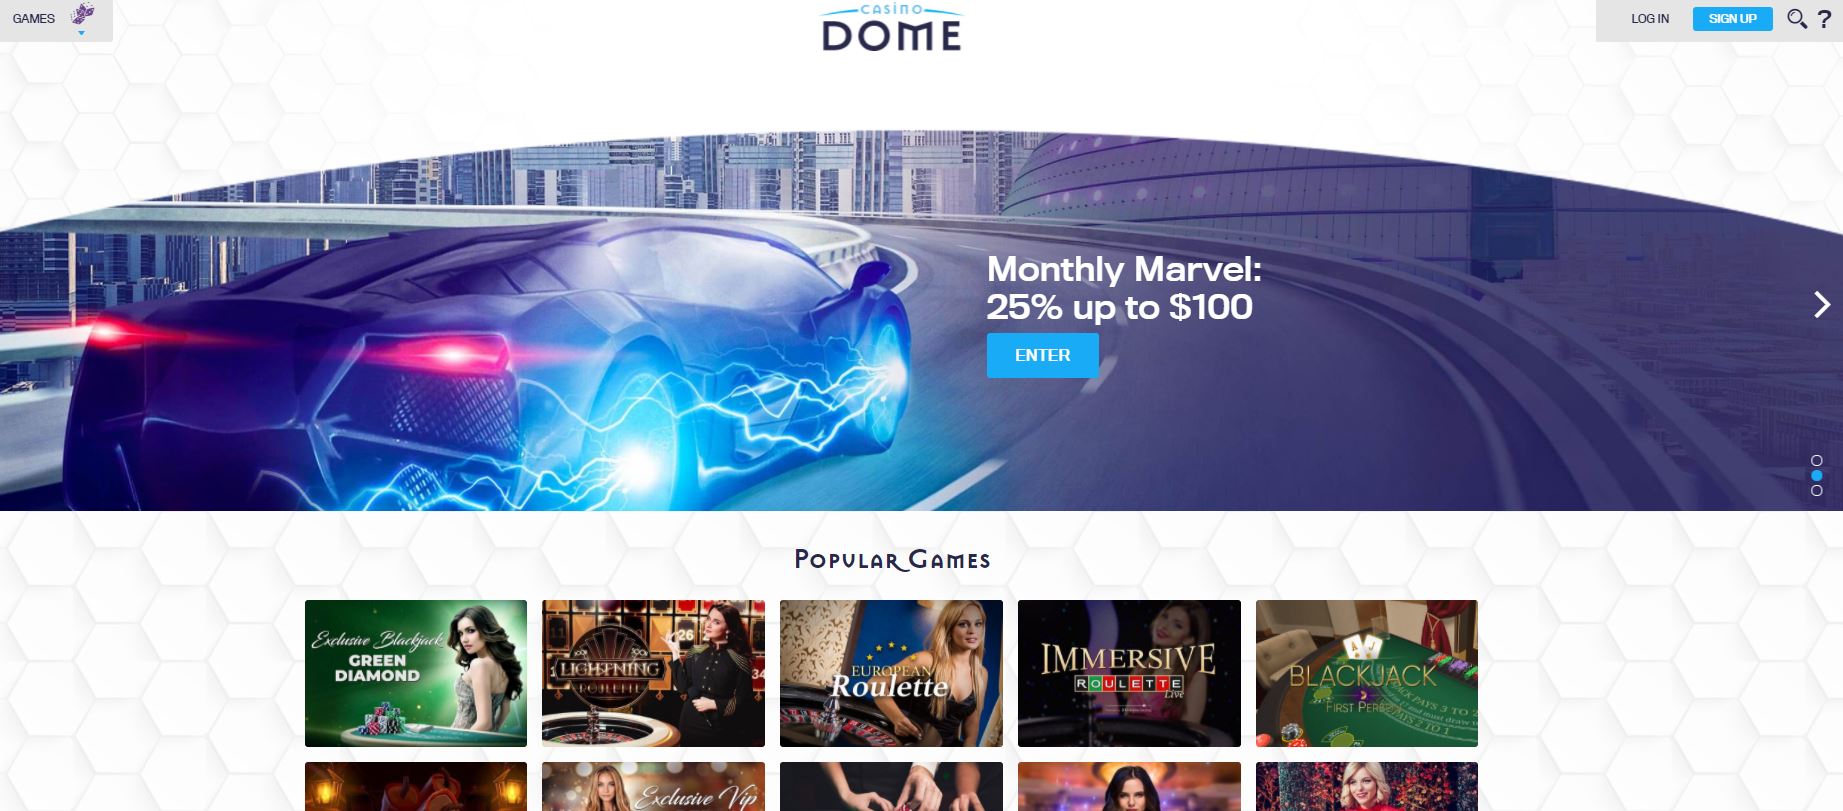
Task: Advance banner with right arrow
Action: coord(1822,304)
